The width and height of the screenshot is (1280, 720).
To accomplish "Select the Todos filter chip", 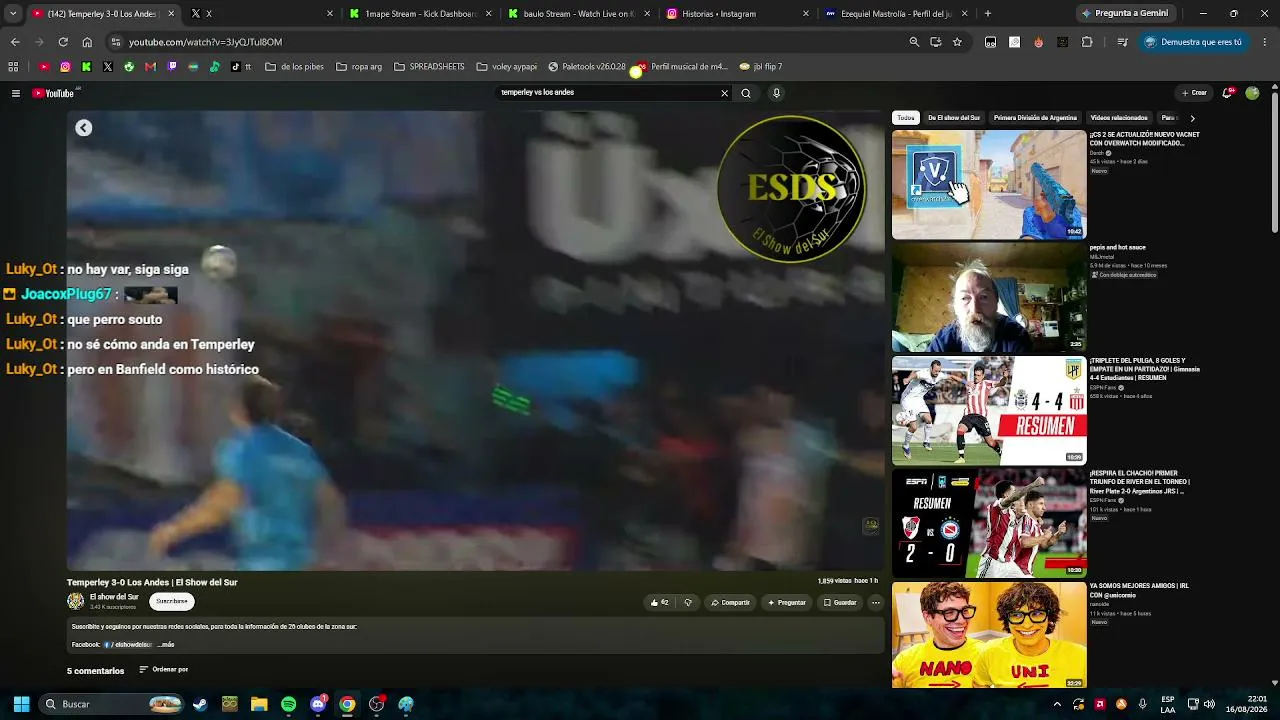I will pyautogui.click(x=906, y=118).
